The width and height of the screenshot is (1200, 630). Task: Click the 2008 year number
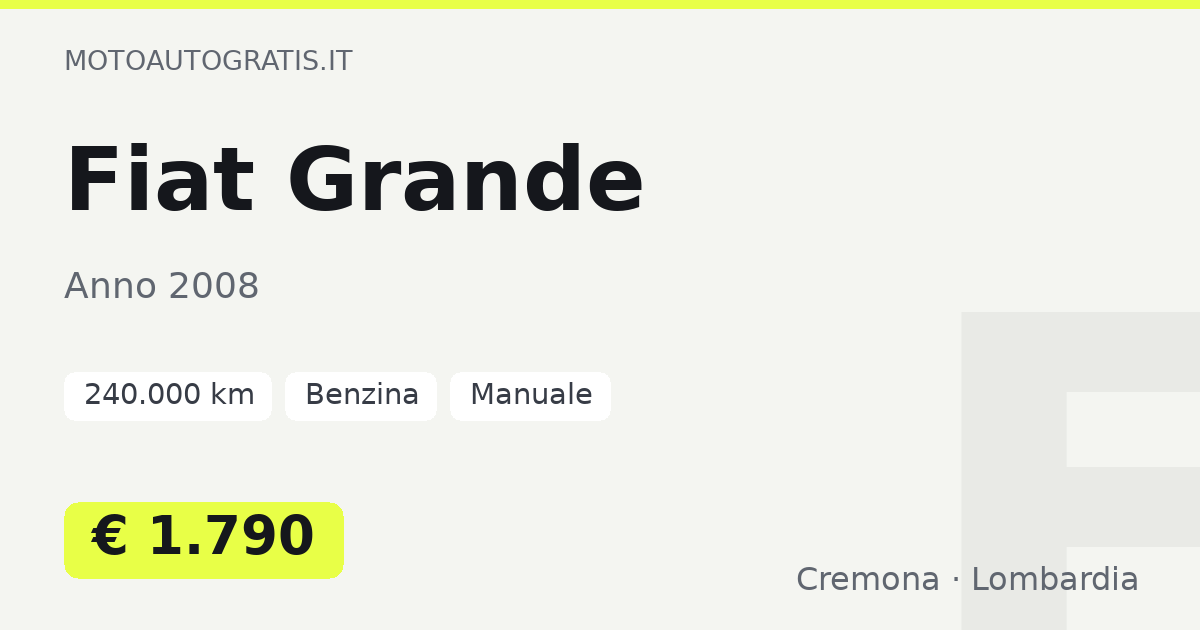tap(214, 287)
